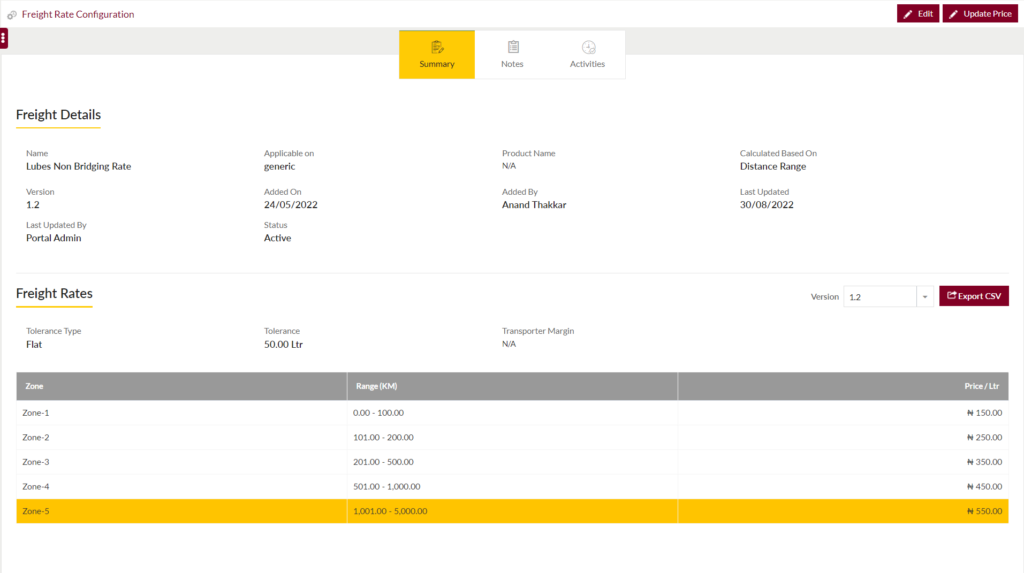Click the name Lubes Non Bridging Rate

tap(78, 167)
